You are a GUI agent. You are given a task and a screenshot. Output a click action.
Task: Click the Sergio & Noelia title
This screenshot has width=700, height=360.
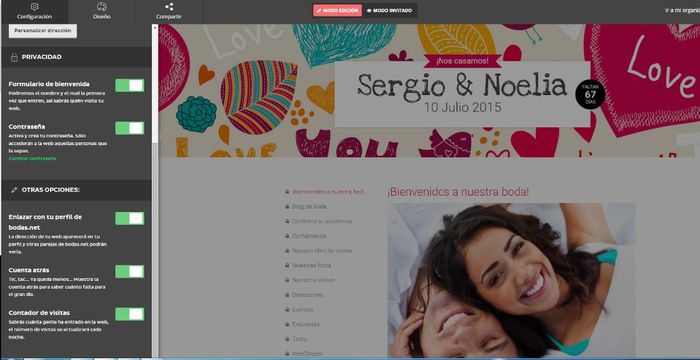[462, 85]
